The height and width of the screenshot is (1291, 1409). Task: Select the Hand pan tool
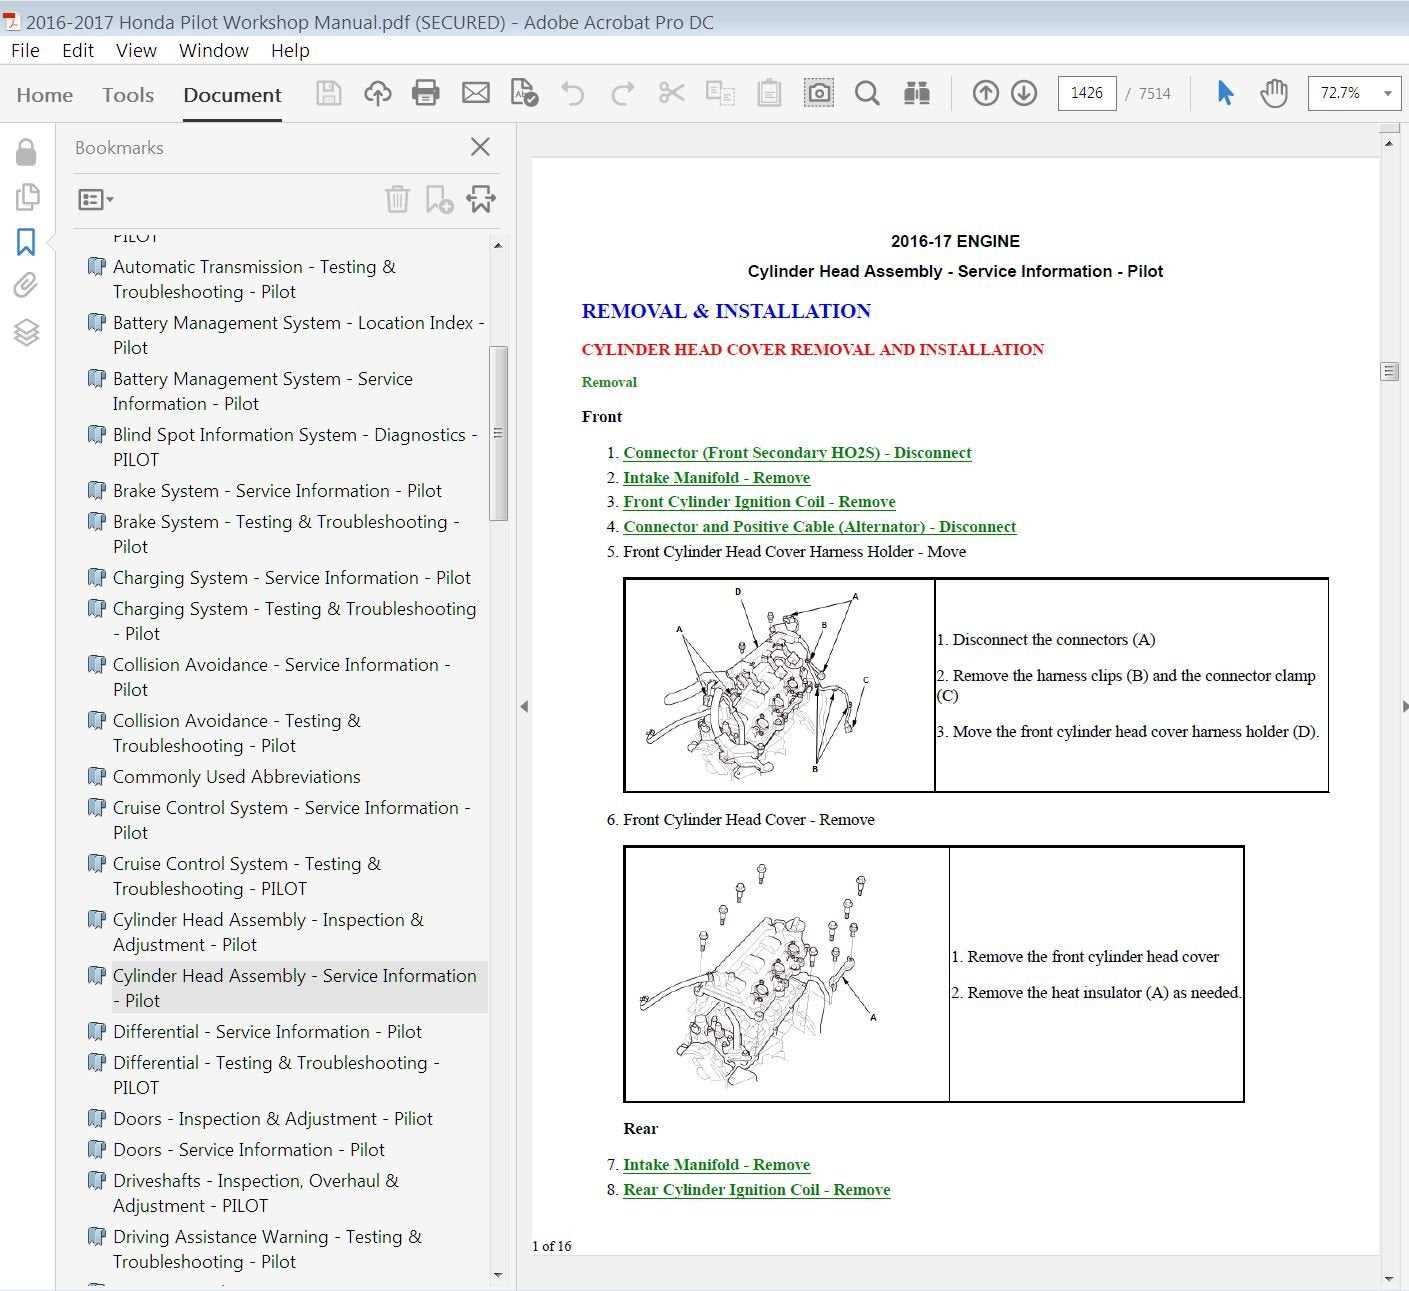click(x=1273, y=93)
